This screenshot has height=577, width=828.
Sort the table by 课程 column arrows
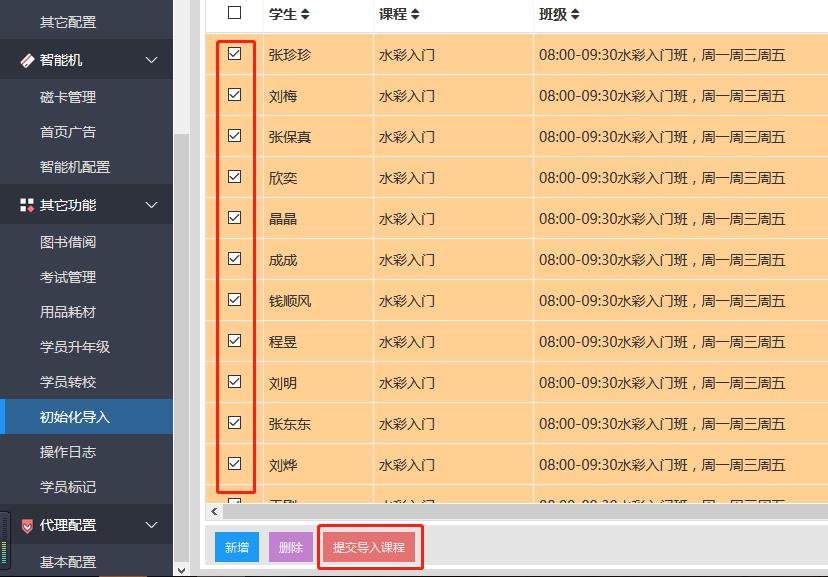click(415, 14)
